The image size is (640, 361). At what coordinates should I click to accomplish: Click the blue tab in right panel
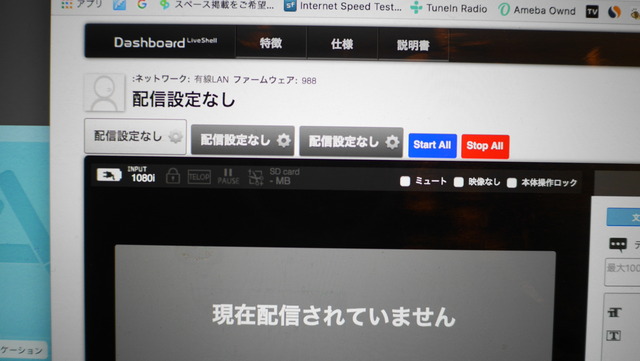[x=623, y=217]
